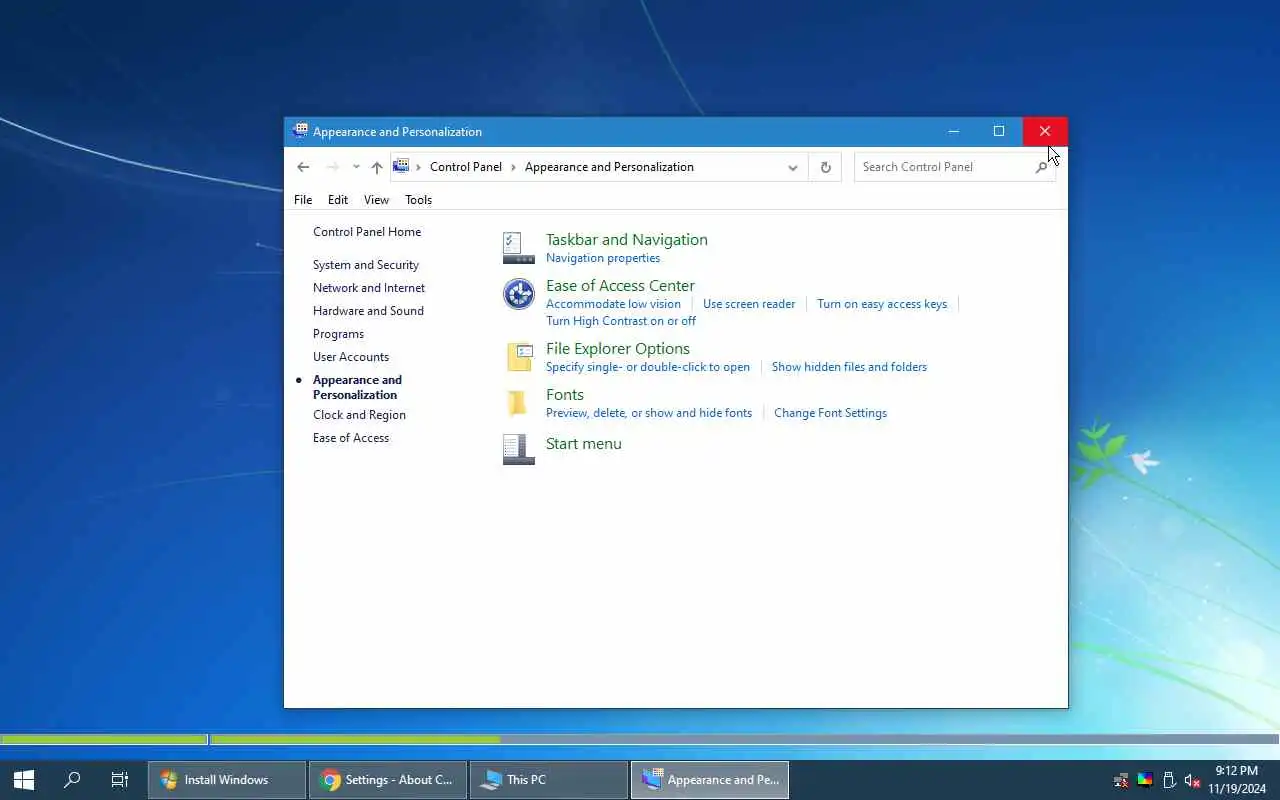Select User Accounts in sidebar

tap(351, 357)
